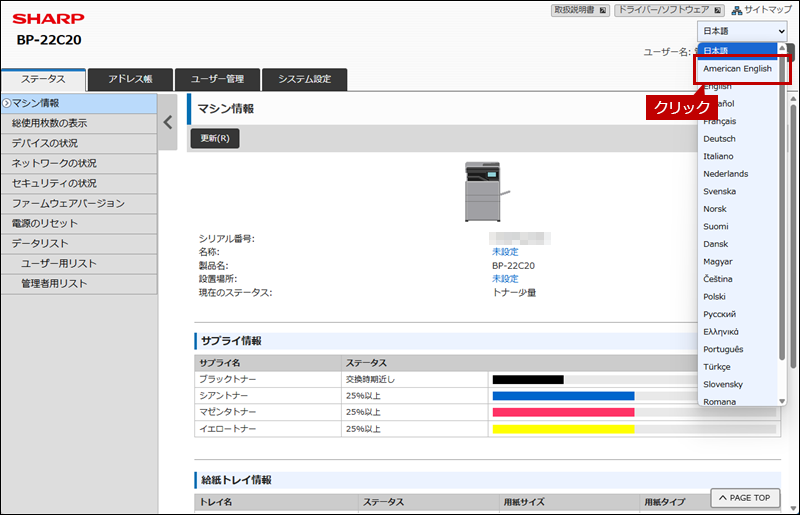Open マシン情報 in the sidebar
This screenshot has width=800, height=515.
tap(79, 104)
